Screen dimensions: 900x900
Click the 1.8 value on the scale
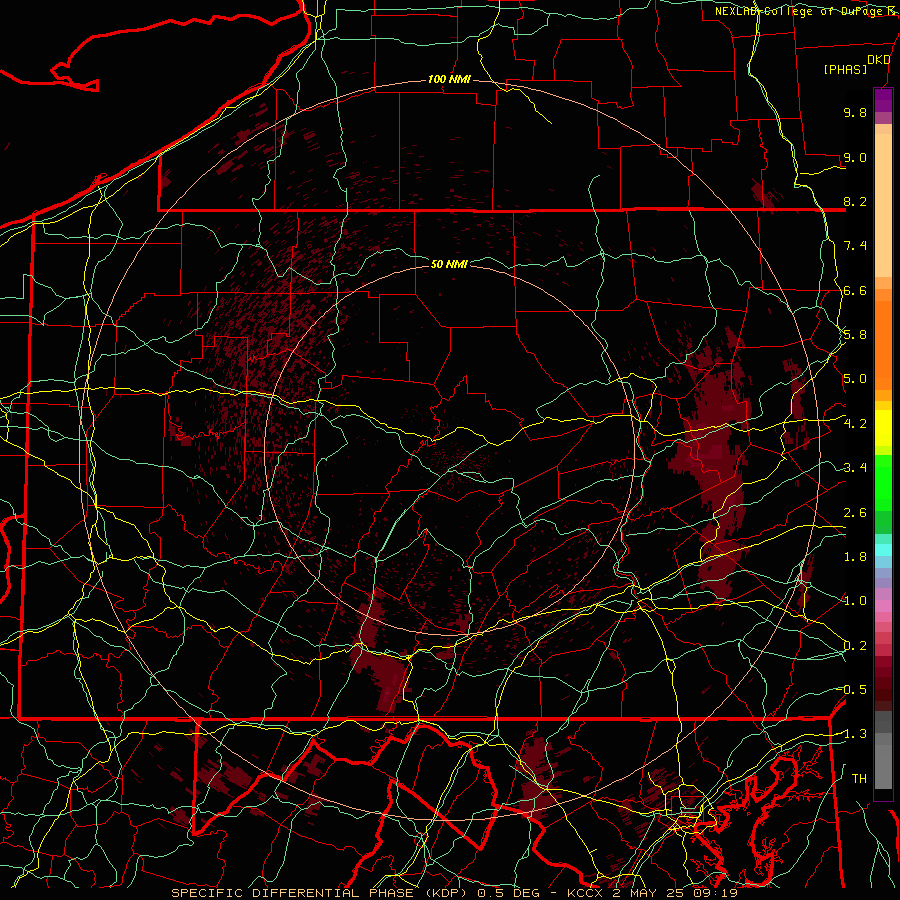(855, 557)
